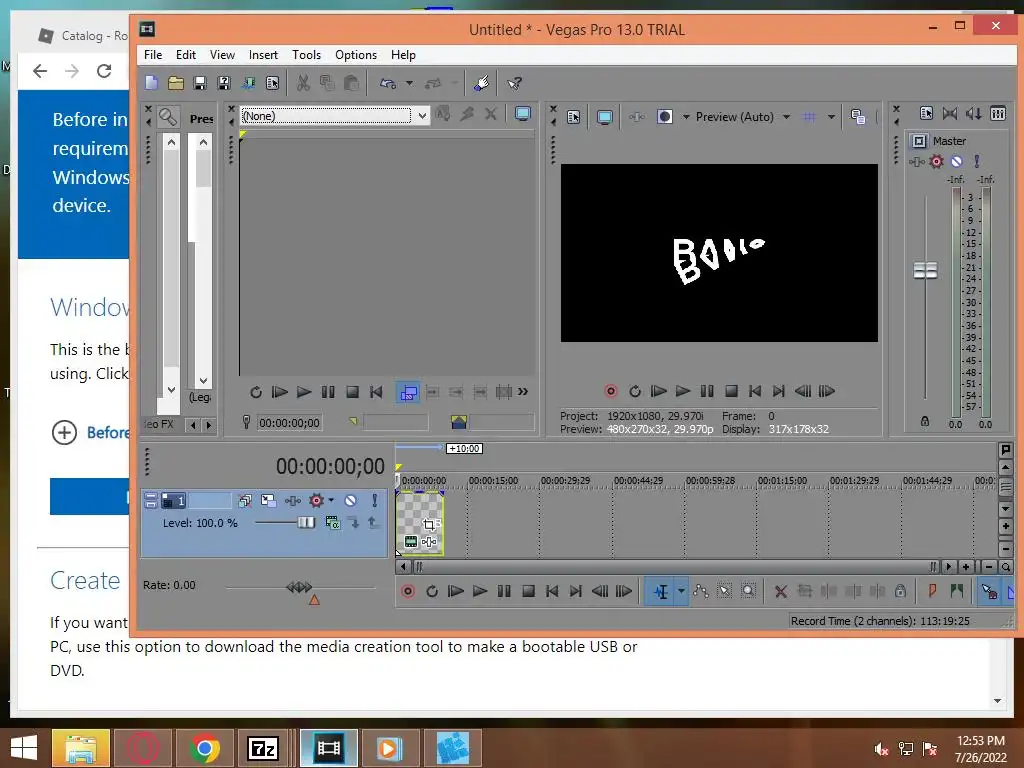Toggle Loop Playback in preview transport

pyautogui.click(x=635, y=391)
